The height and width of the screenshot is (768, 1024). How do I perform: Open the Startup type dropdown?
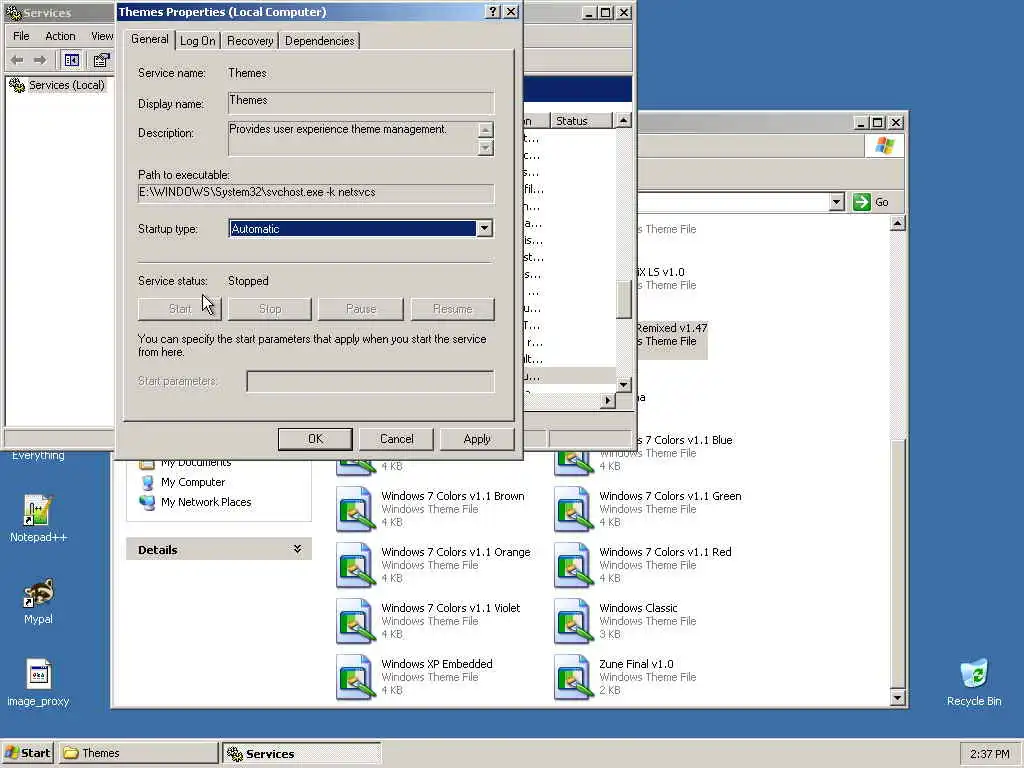pyautogui.click(x=484, y=229)
